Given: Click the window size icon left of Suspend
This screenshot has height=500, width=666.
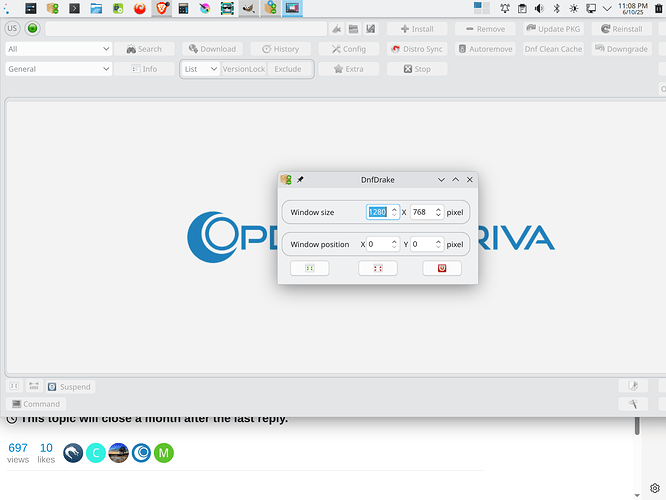Looking at the screenshot, I should tap(14, 386).
